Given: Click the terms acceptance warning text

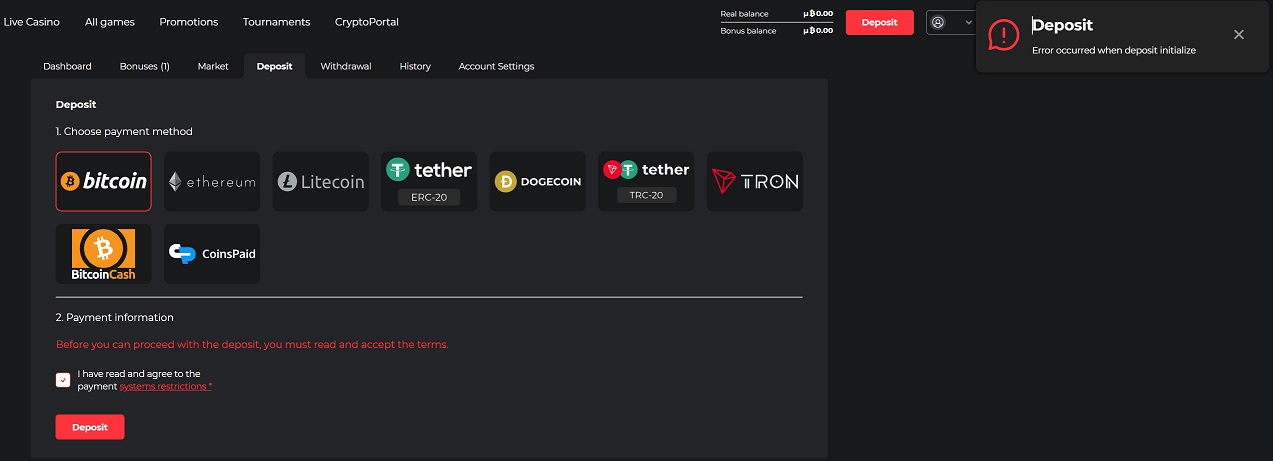Looking at the screenshot, I should pyautogui.click(x=252, y=345).
